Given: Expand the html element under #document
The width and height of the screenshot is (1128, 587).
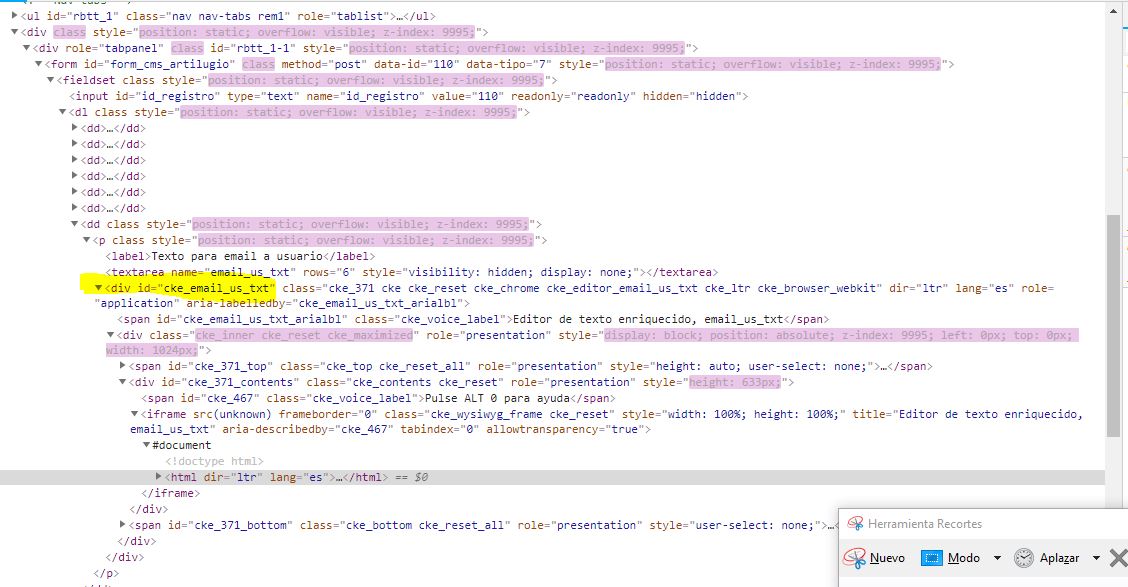Looking at the screenshot, I should click(x=158, y=476).
